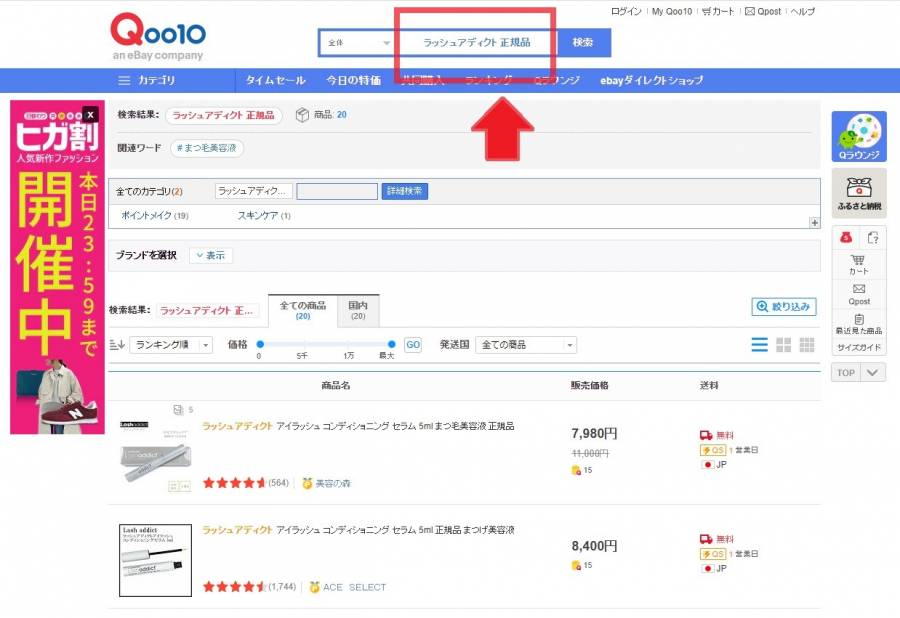Image resolution: width=900 pixels, height=618 pixels.
Task: Switch to detailed list view icon
Action: (759, 344)
